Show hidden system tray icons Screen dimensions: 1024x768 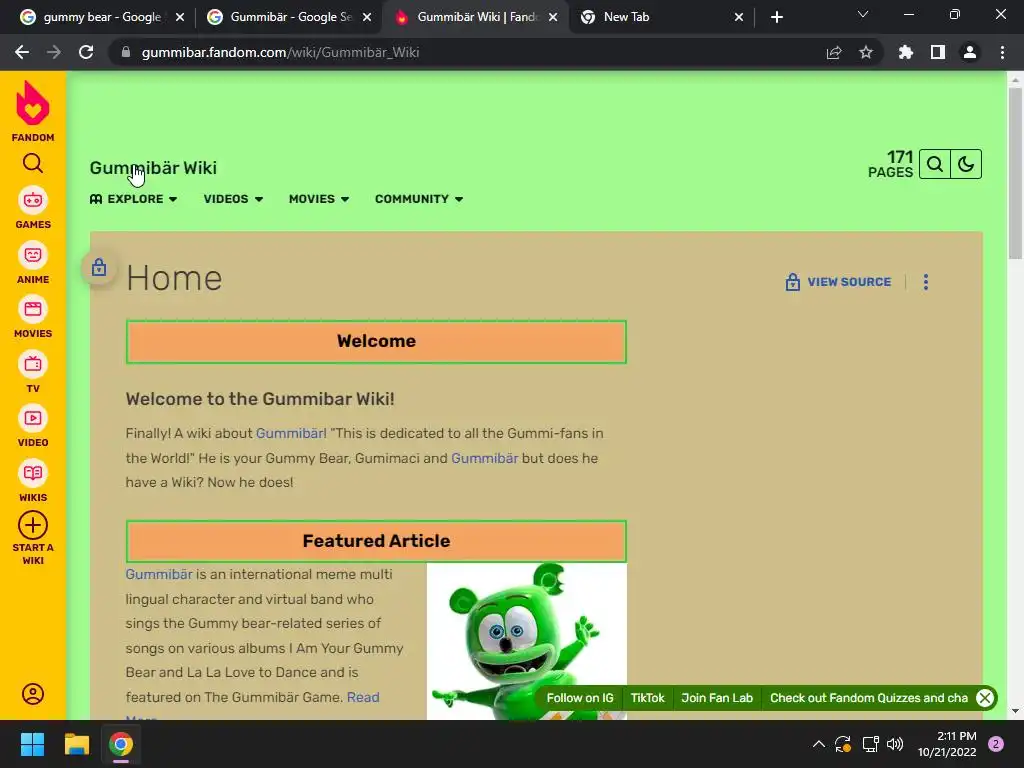pos(818,744)
